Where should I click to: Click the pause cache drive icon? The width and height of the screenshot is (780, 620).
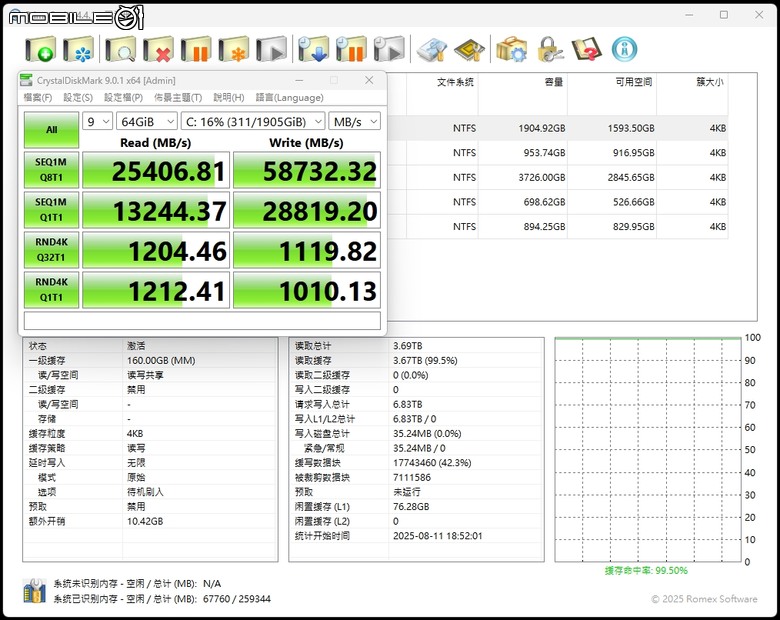pos(196,49)
